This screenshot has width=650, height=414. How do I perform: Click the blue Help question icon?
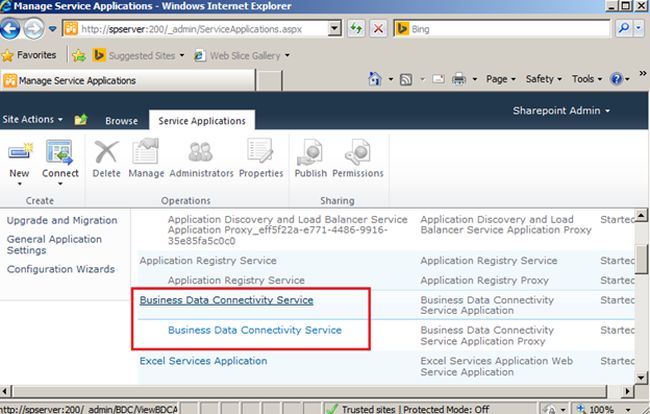coord(616,79)
